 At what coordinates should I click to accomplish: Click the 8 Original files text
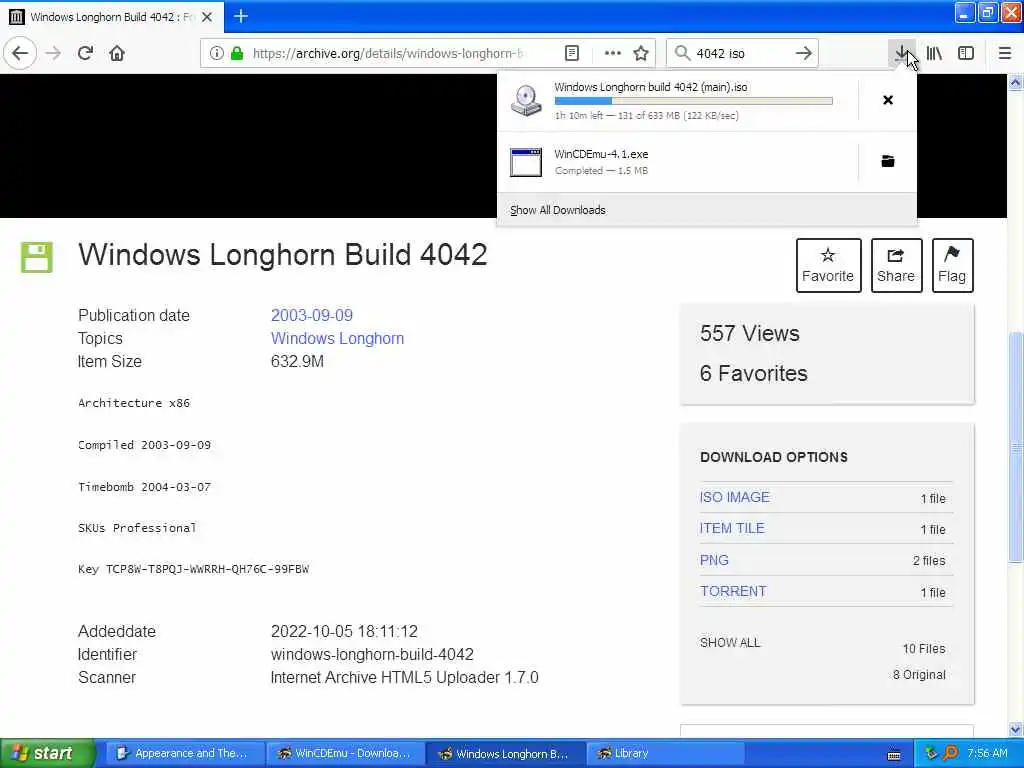click(919, 675)
